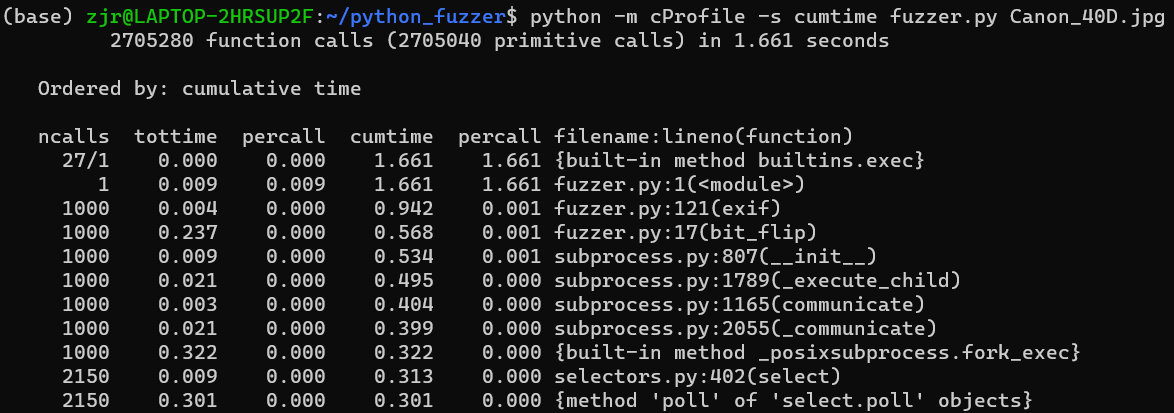1174x413 pixels.
Task: Click the '1.661 seconds' total time
Action: click(x=812, y=41)
